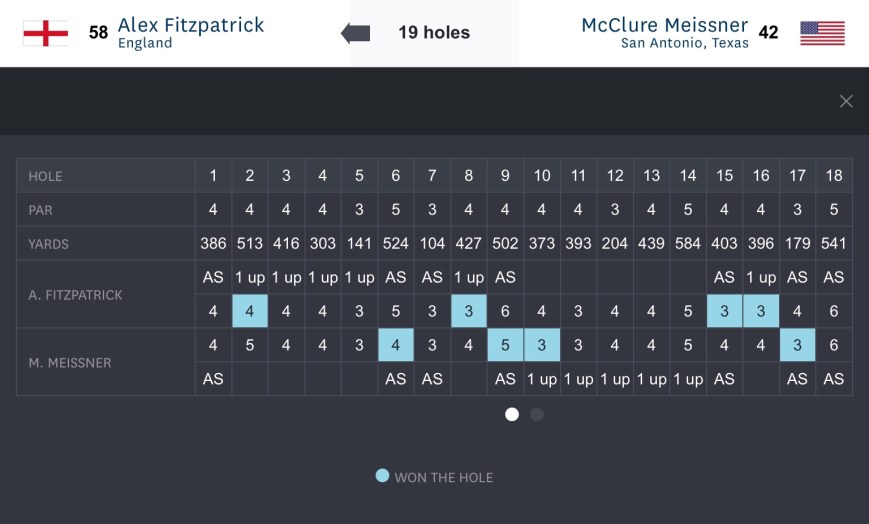This screenshot has height=524, width=869.
Task: Click the 19 holes match result label
Action: [434, 33]
